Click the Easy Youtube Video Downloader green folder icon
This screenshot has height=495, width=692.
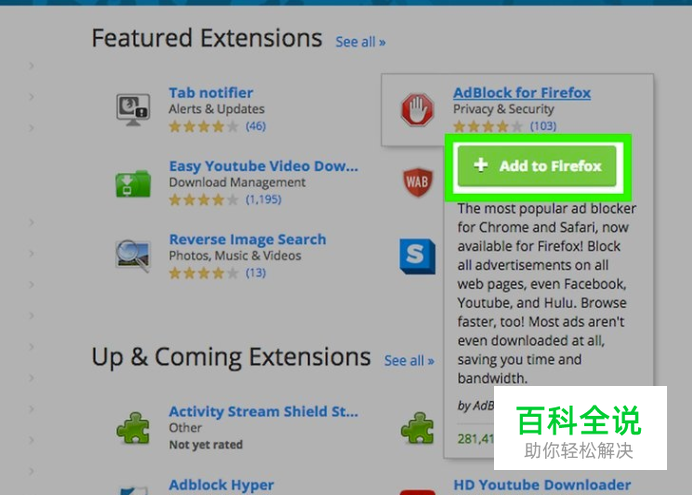133,183
